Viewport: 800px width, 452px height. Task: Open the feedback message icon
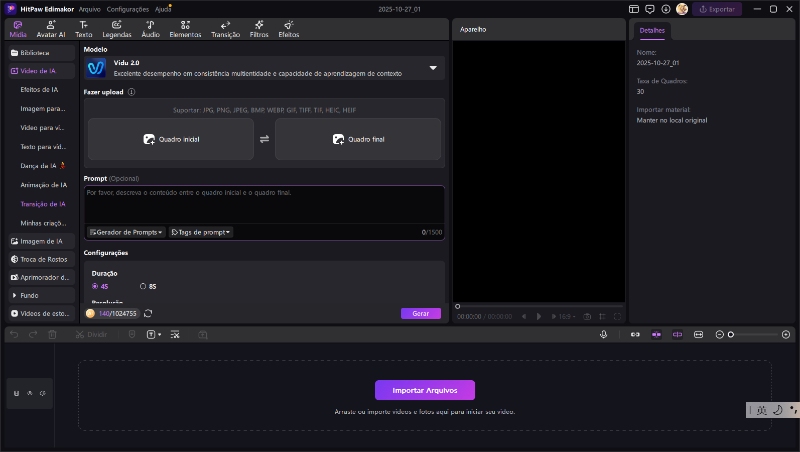pyautogui.click(x=650, y=9)
